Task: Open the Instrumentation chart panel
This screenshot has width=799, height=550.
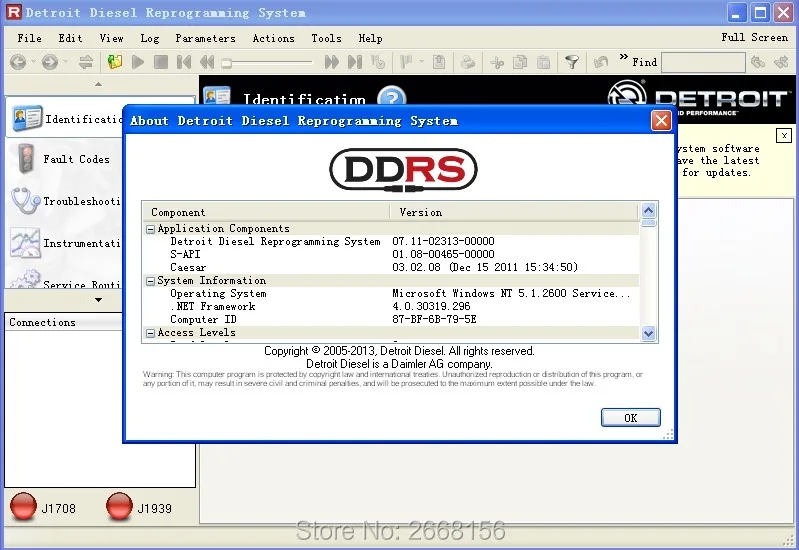Action: [x=25, y=243]
